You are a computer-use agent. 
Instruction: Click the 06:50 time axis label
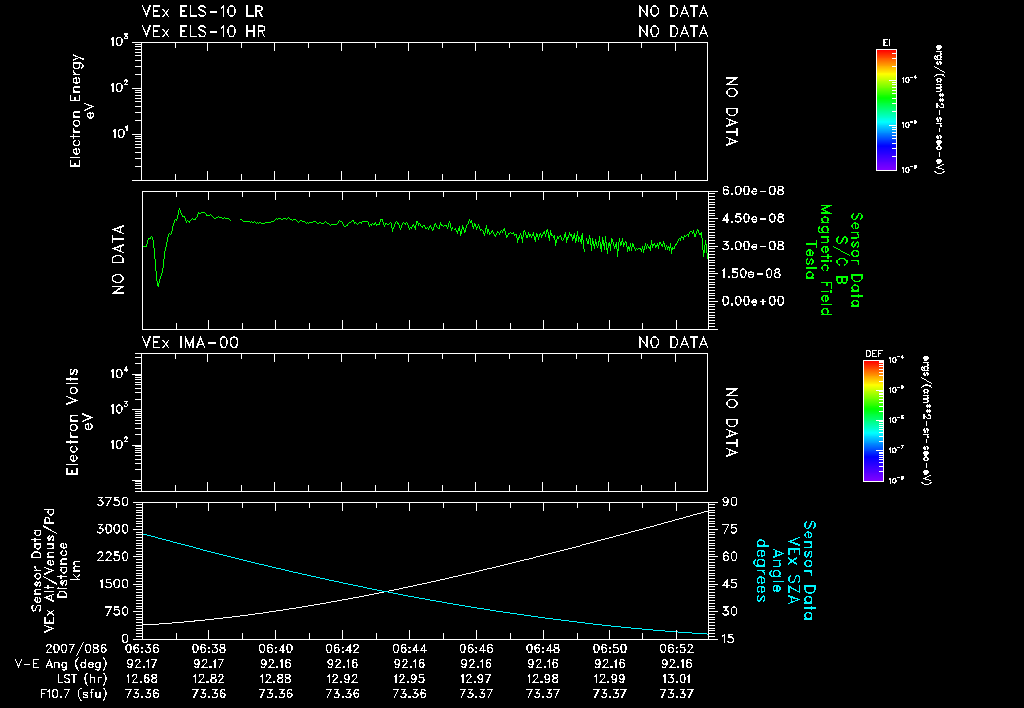[610, 649]
